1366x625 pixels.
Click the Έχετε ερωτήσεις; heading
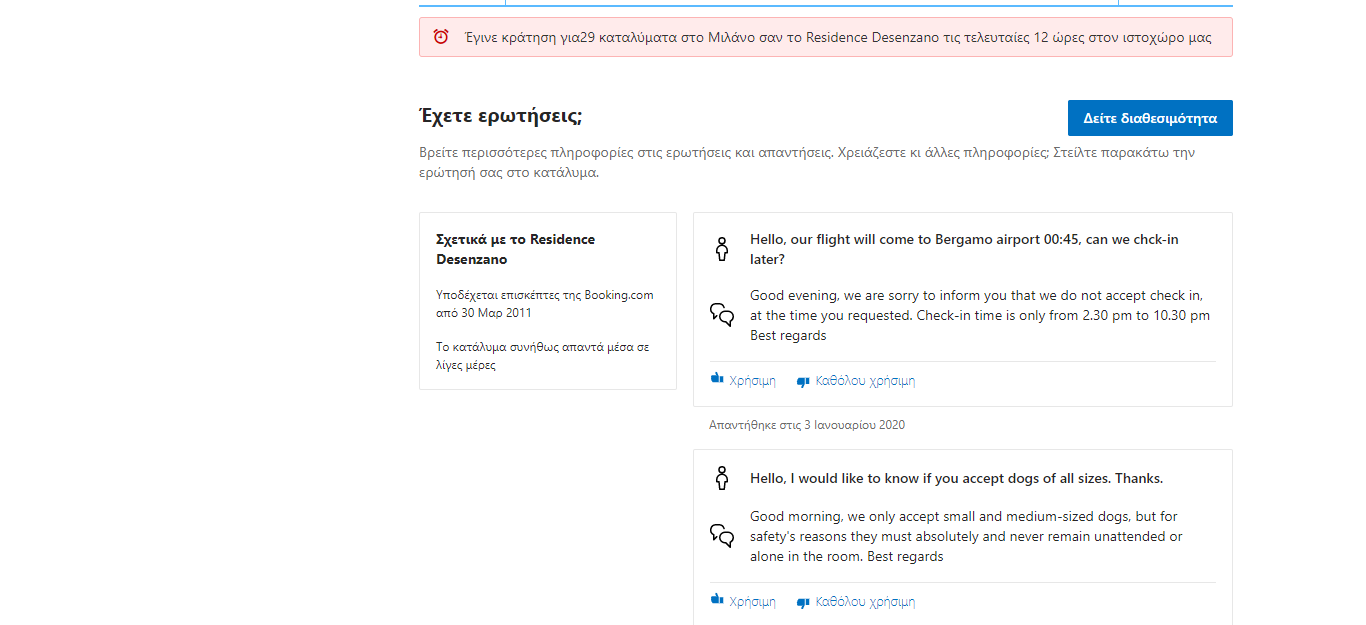click(x=500, y=116)
